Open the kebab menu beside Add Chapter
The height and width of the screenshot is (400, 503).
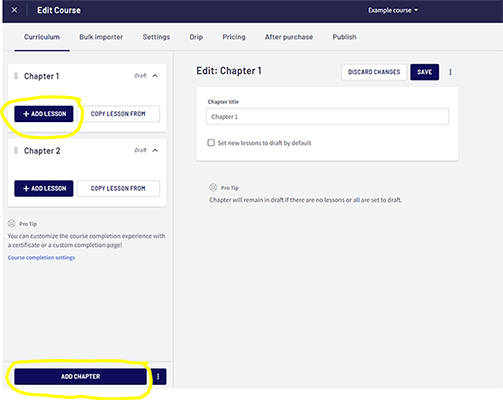point(158,377)
